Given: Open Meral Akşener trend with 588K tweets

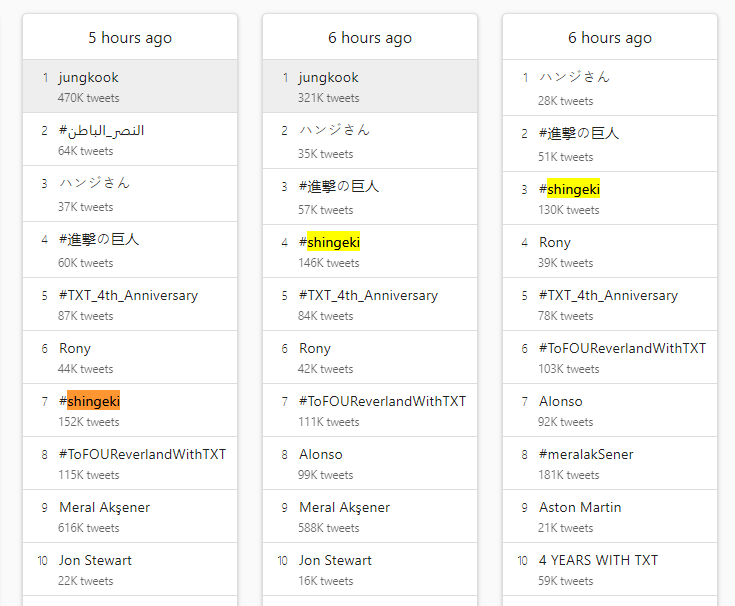Looking at the screenshot, I should coord(370,516).
